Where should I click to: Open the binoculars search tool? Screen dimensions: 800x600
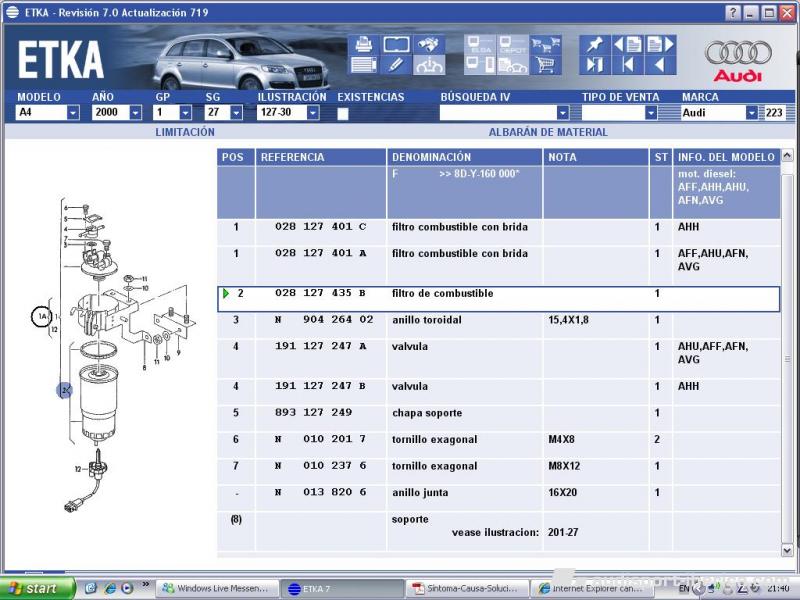click(429, 44)
